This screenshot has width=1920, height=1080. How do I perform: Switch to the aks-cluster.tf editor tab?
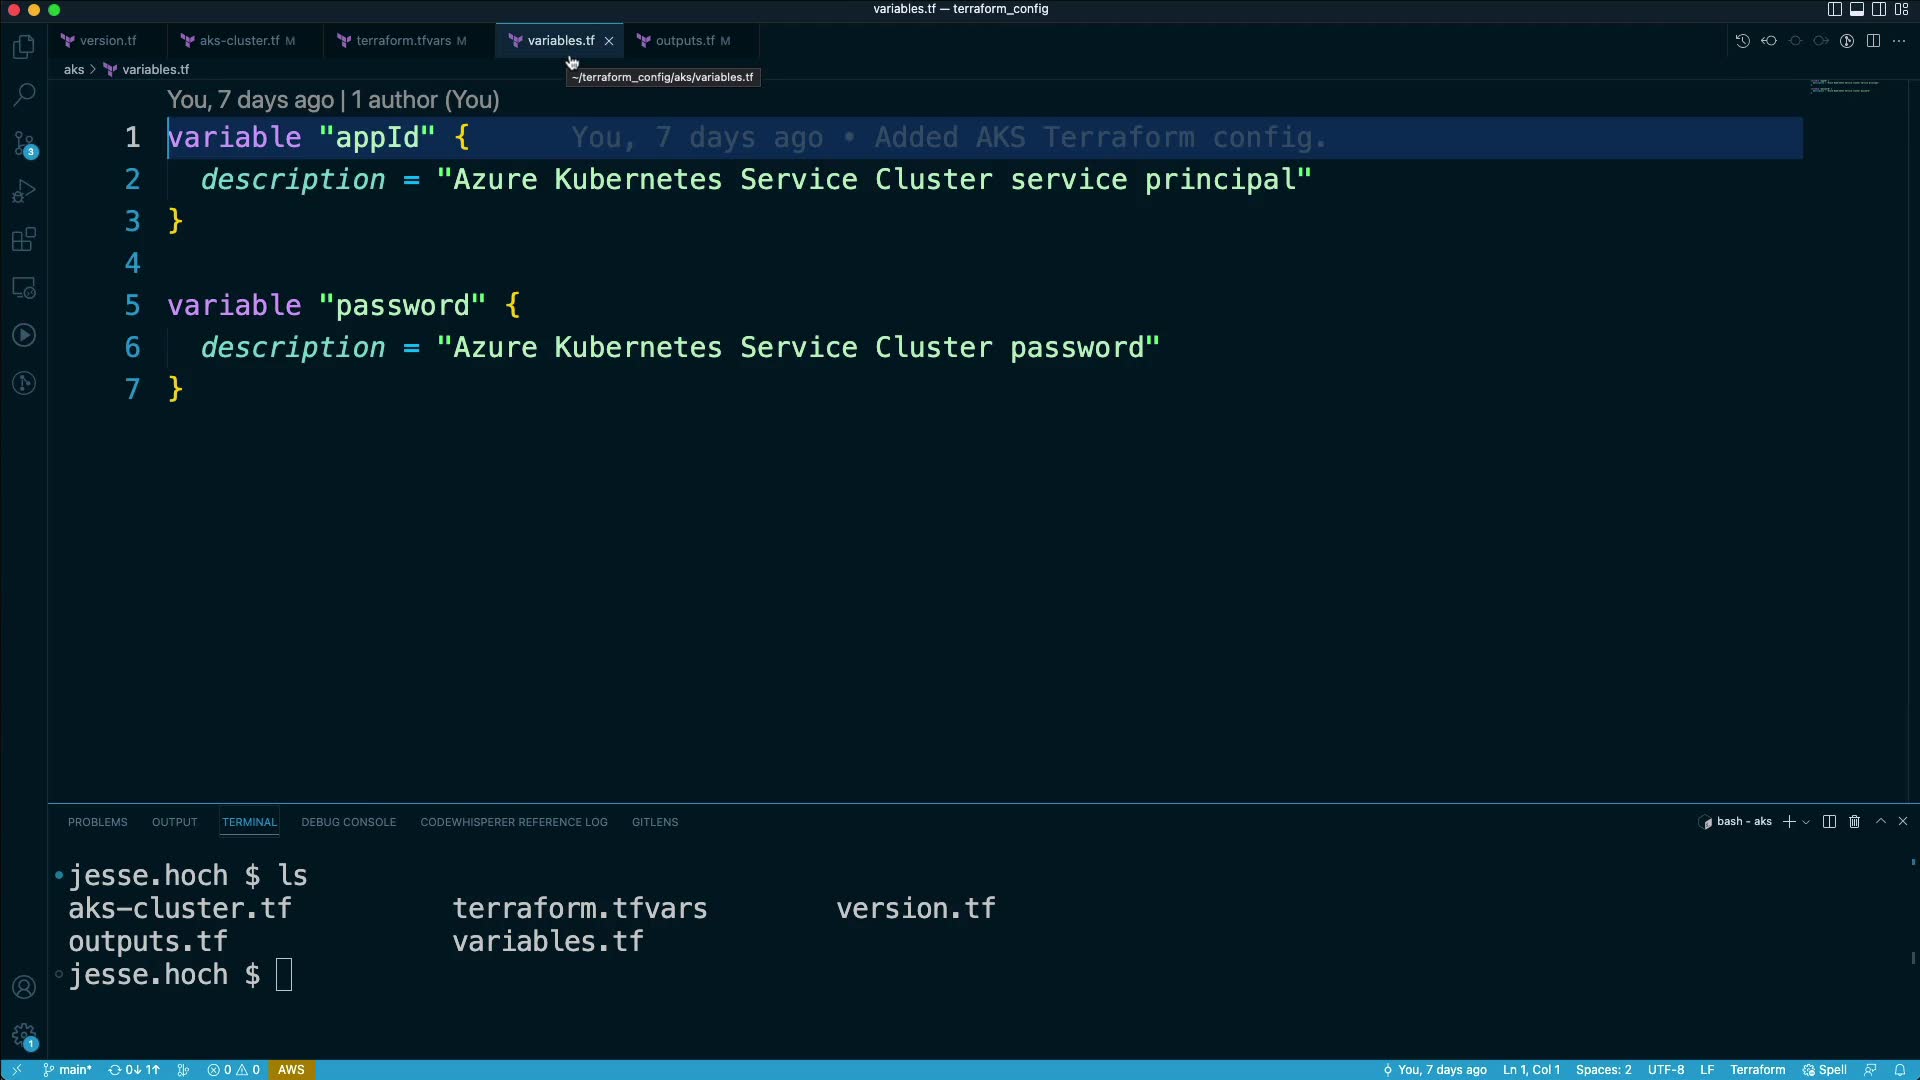coord(239,41)
